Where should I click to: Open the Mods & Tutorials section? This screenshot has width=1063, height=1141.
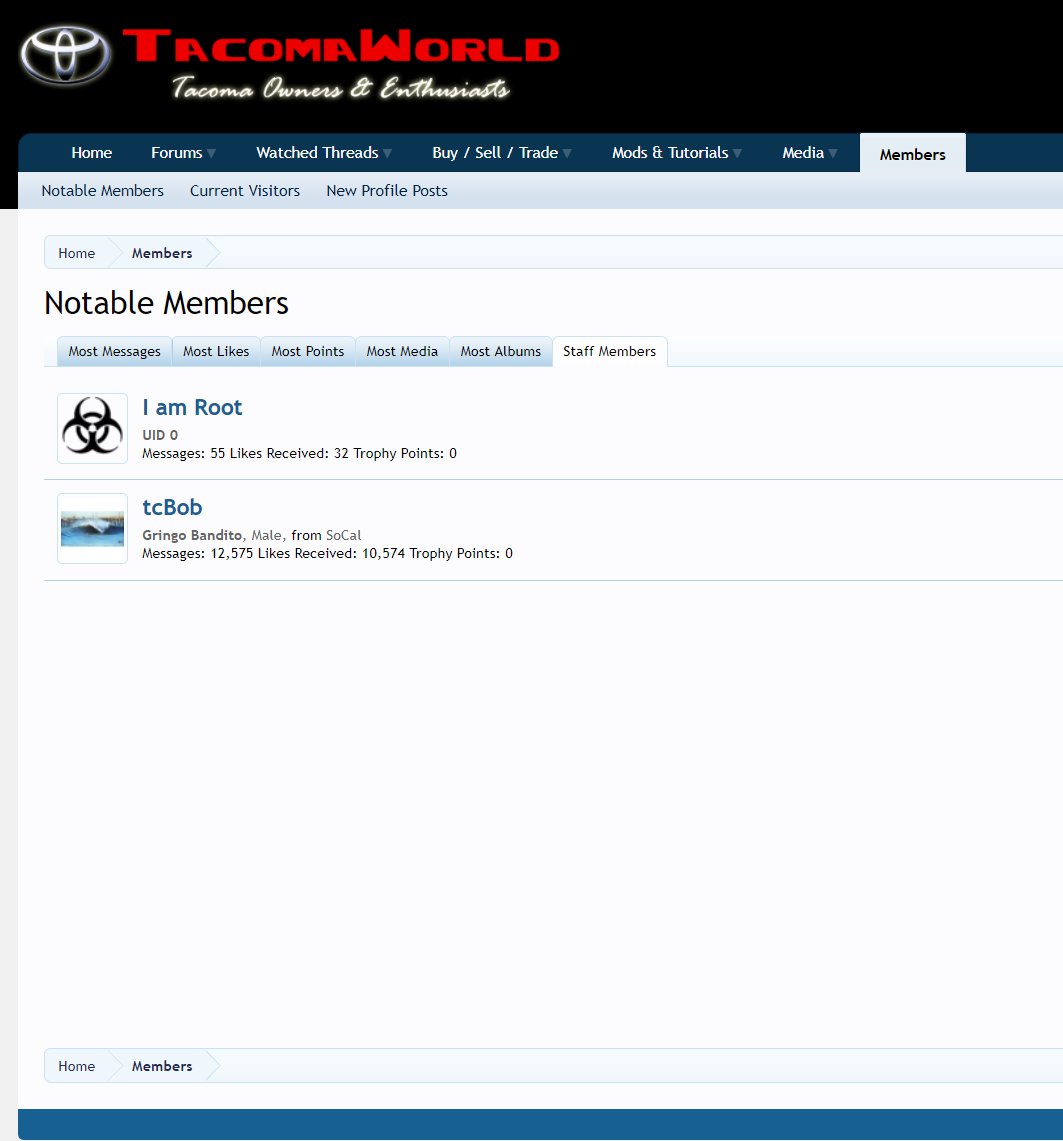click(670, 153)
